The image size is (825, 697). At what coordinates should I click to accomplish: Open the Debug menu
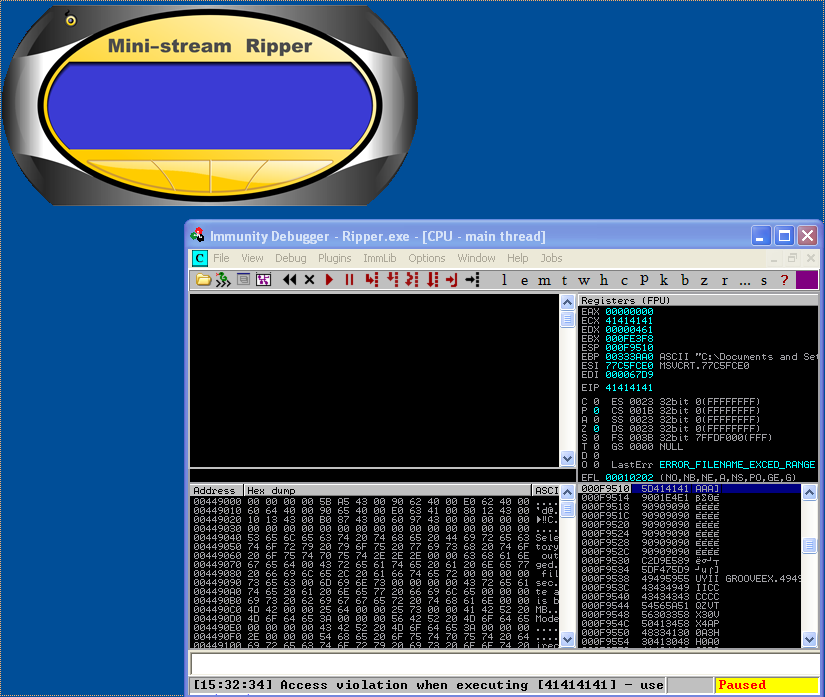click(x=290, y=258)
